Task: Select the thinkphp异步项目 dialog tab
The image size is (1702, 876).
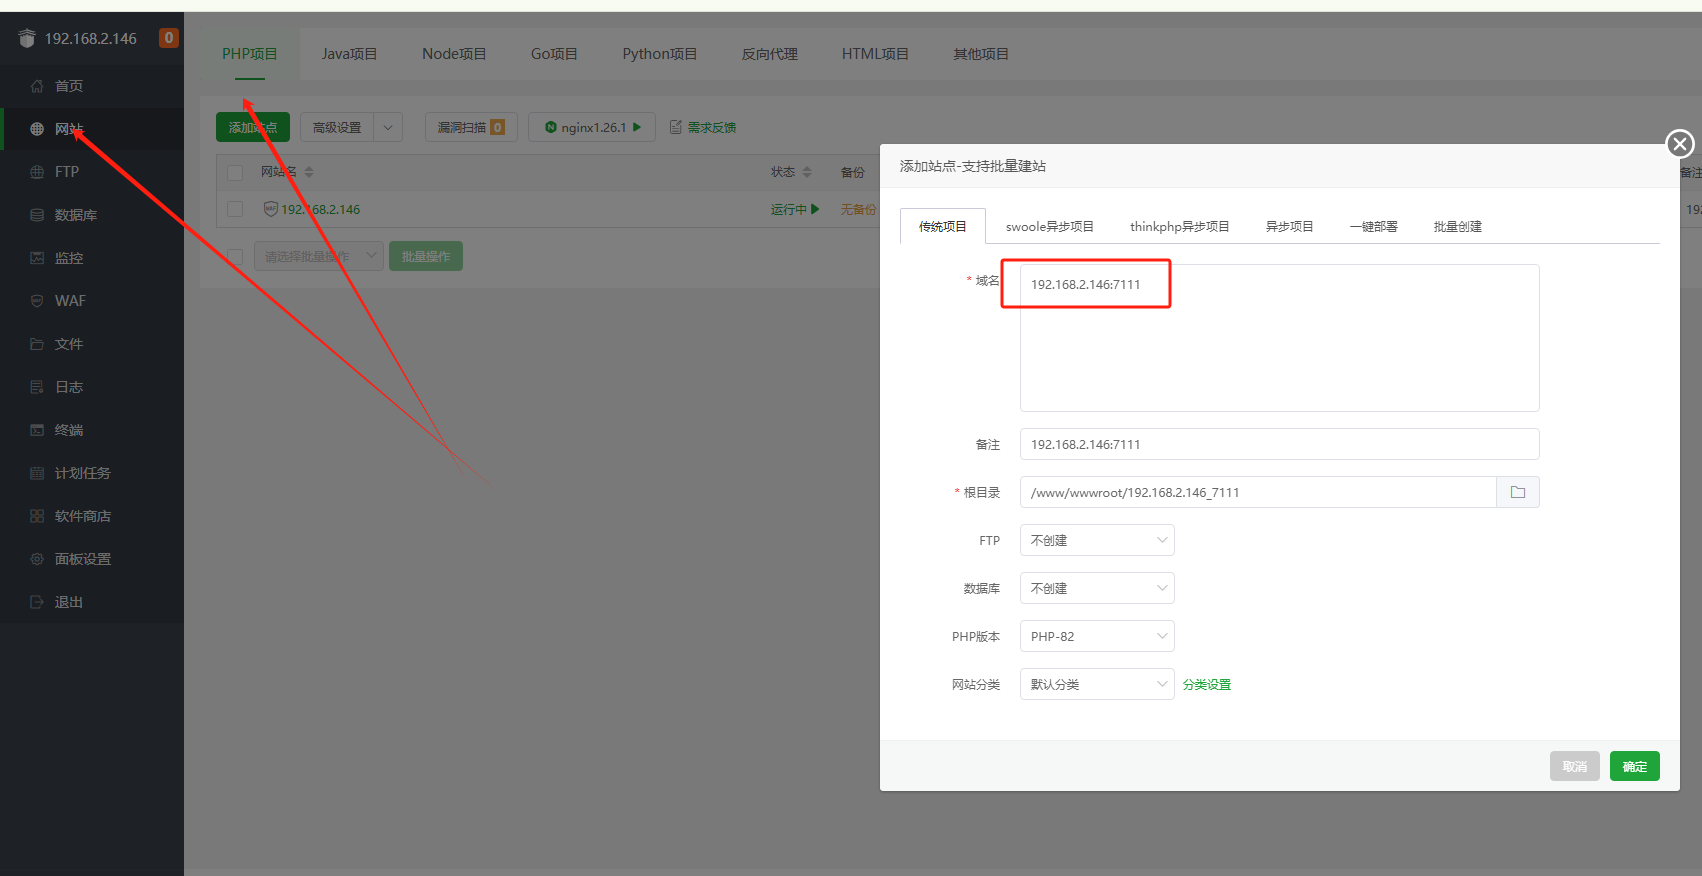Action: [x=1180, y=226]
